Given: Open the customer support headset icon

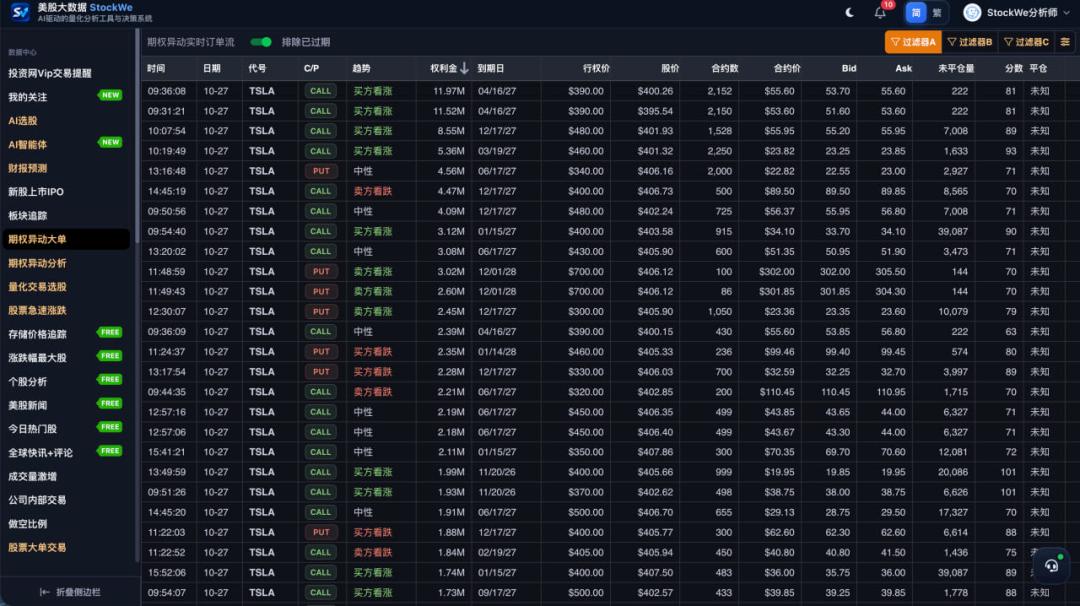Looking at the screenshot, I should [1051, 565].
